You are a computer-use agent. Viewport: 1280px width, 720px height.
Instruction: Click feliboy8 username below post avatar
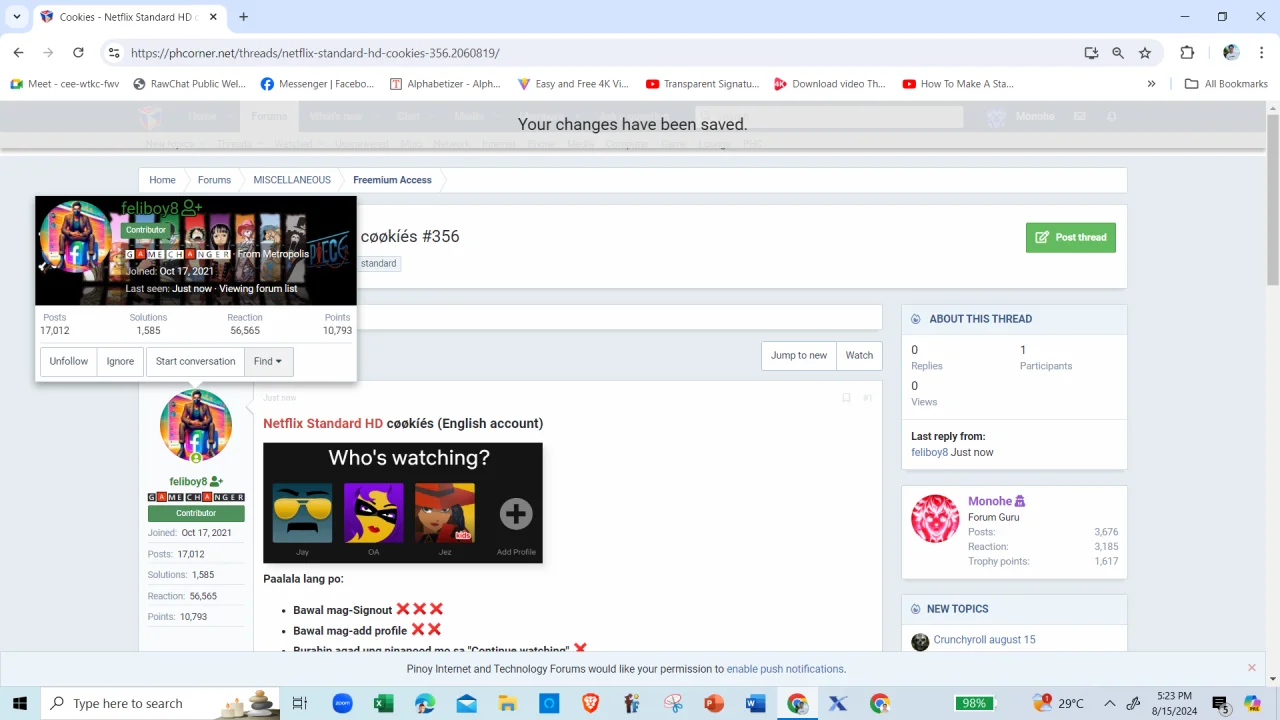coord(188,481)
